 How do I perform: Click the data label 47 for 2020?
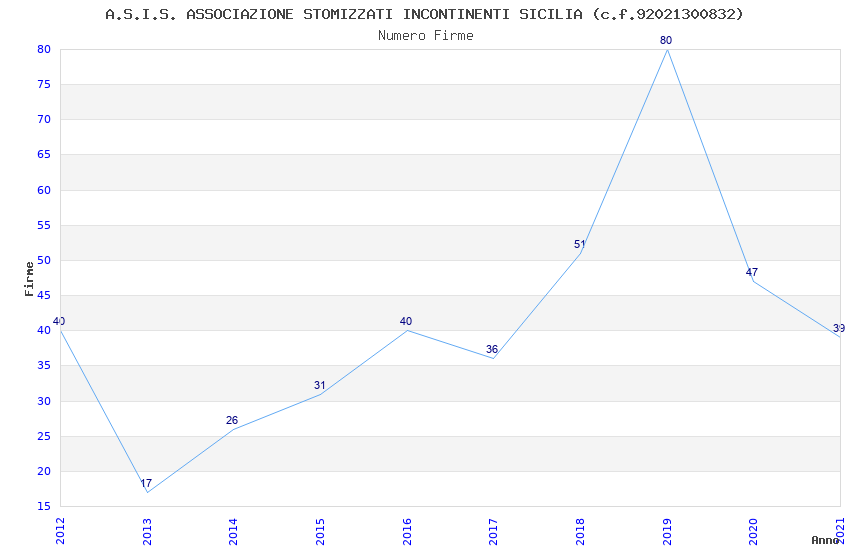[x=751, y=272]
